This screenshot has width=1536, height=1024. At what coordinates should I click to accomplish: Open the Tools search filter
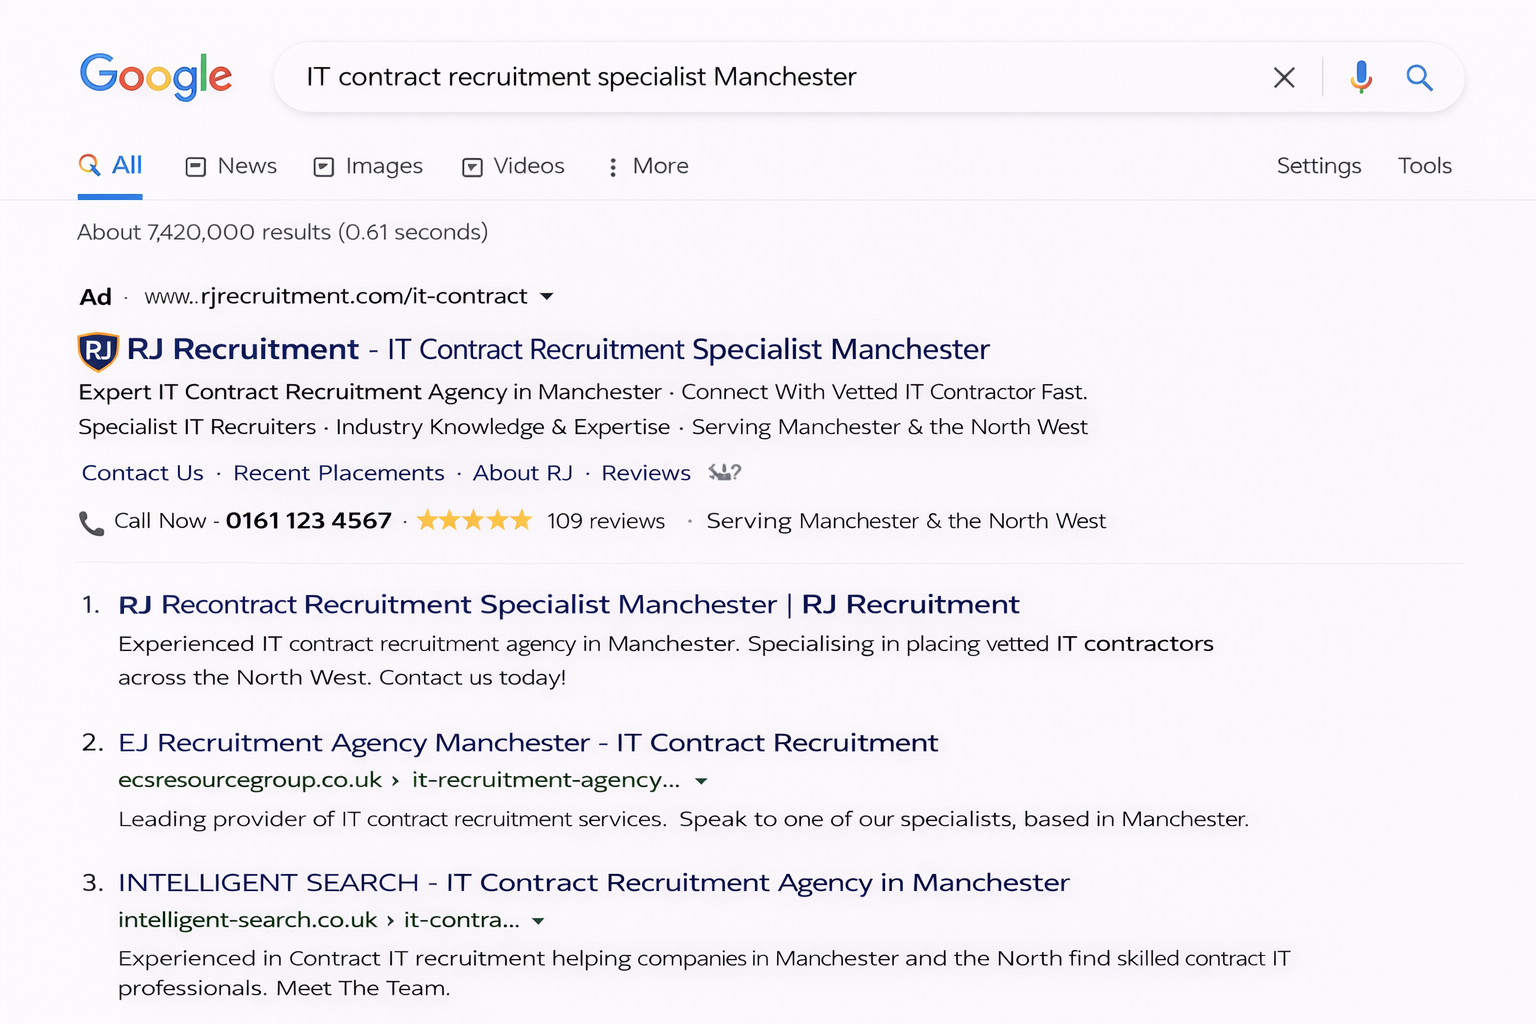click(x=1424, y=166)
